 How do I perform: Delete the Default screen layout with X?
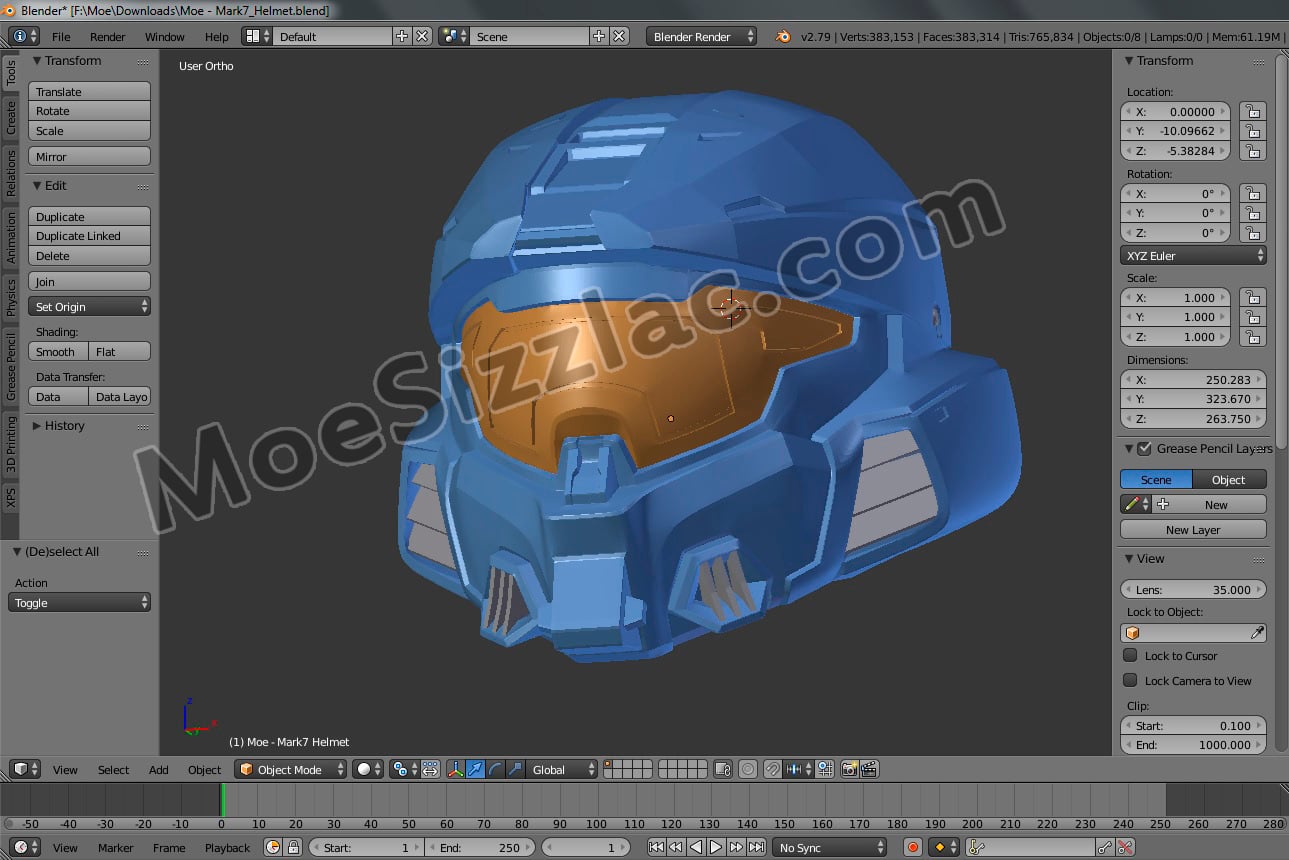[422, 36]
